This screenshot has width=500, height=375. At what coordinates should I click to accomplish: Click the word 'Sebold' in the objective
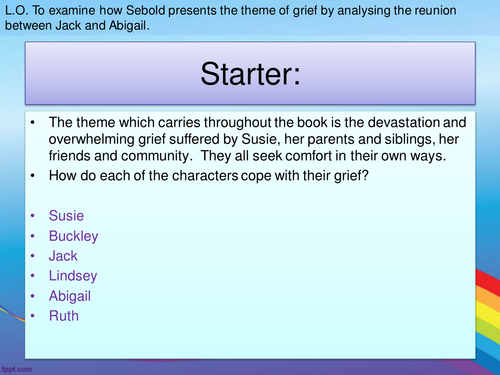[x=146, y=11]
